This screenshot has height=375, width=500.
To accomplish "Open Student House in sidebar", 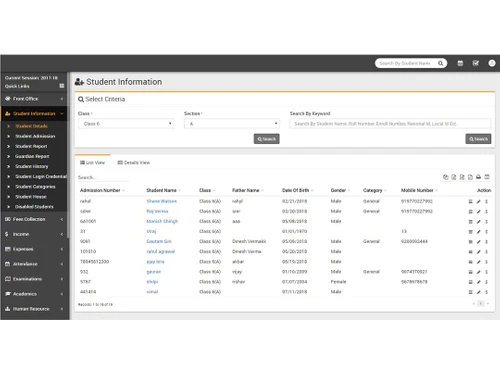I will coord(31,197).
